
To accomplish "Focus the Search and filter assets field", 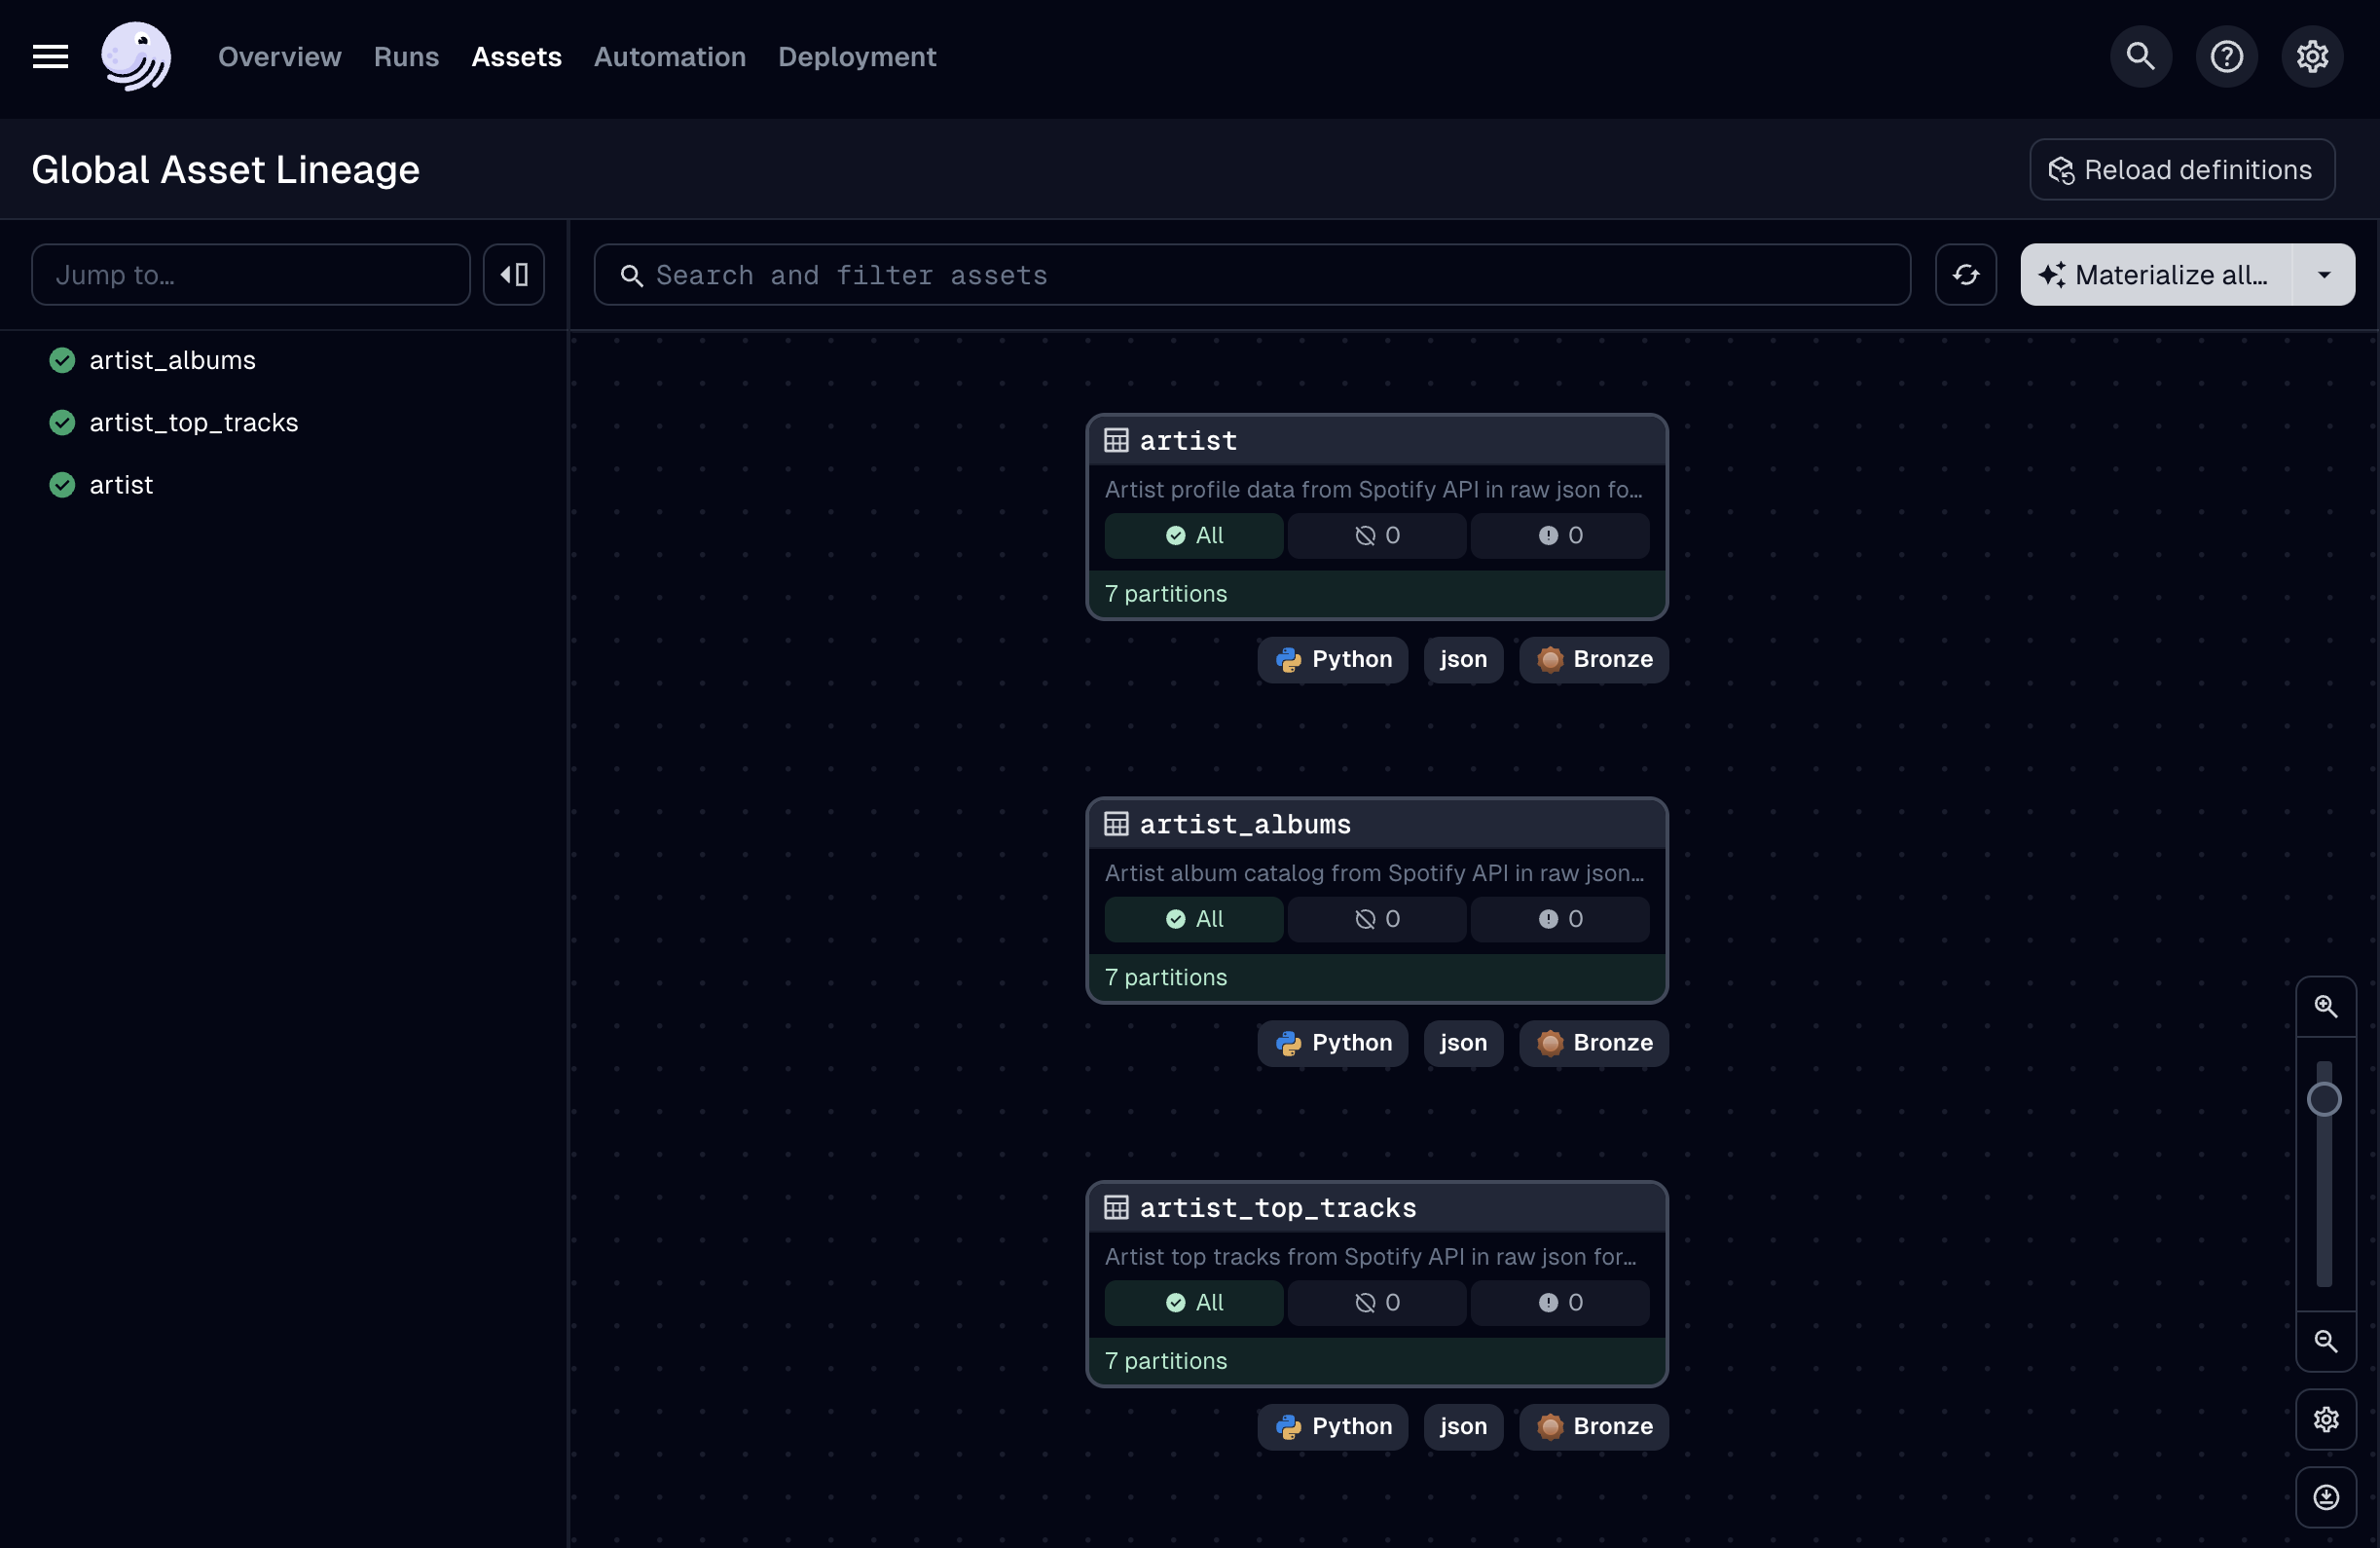I will (1252, 275).
